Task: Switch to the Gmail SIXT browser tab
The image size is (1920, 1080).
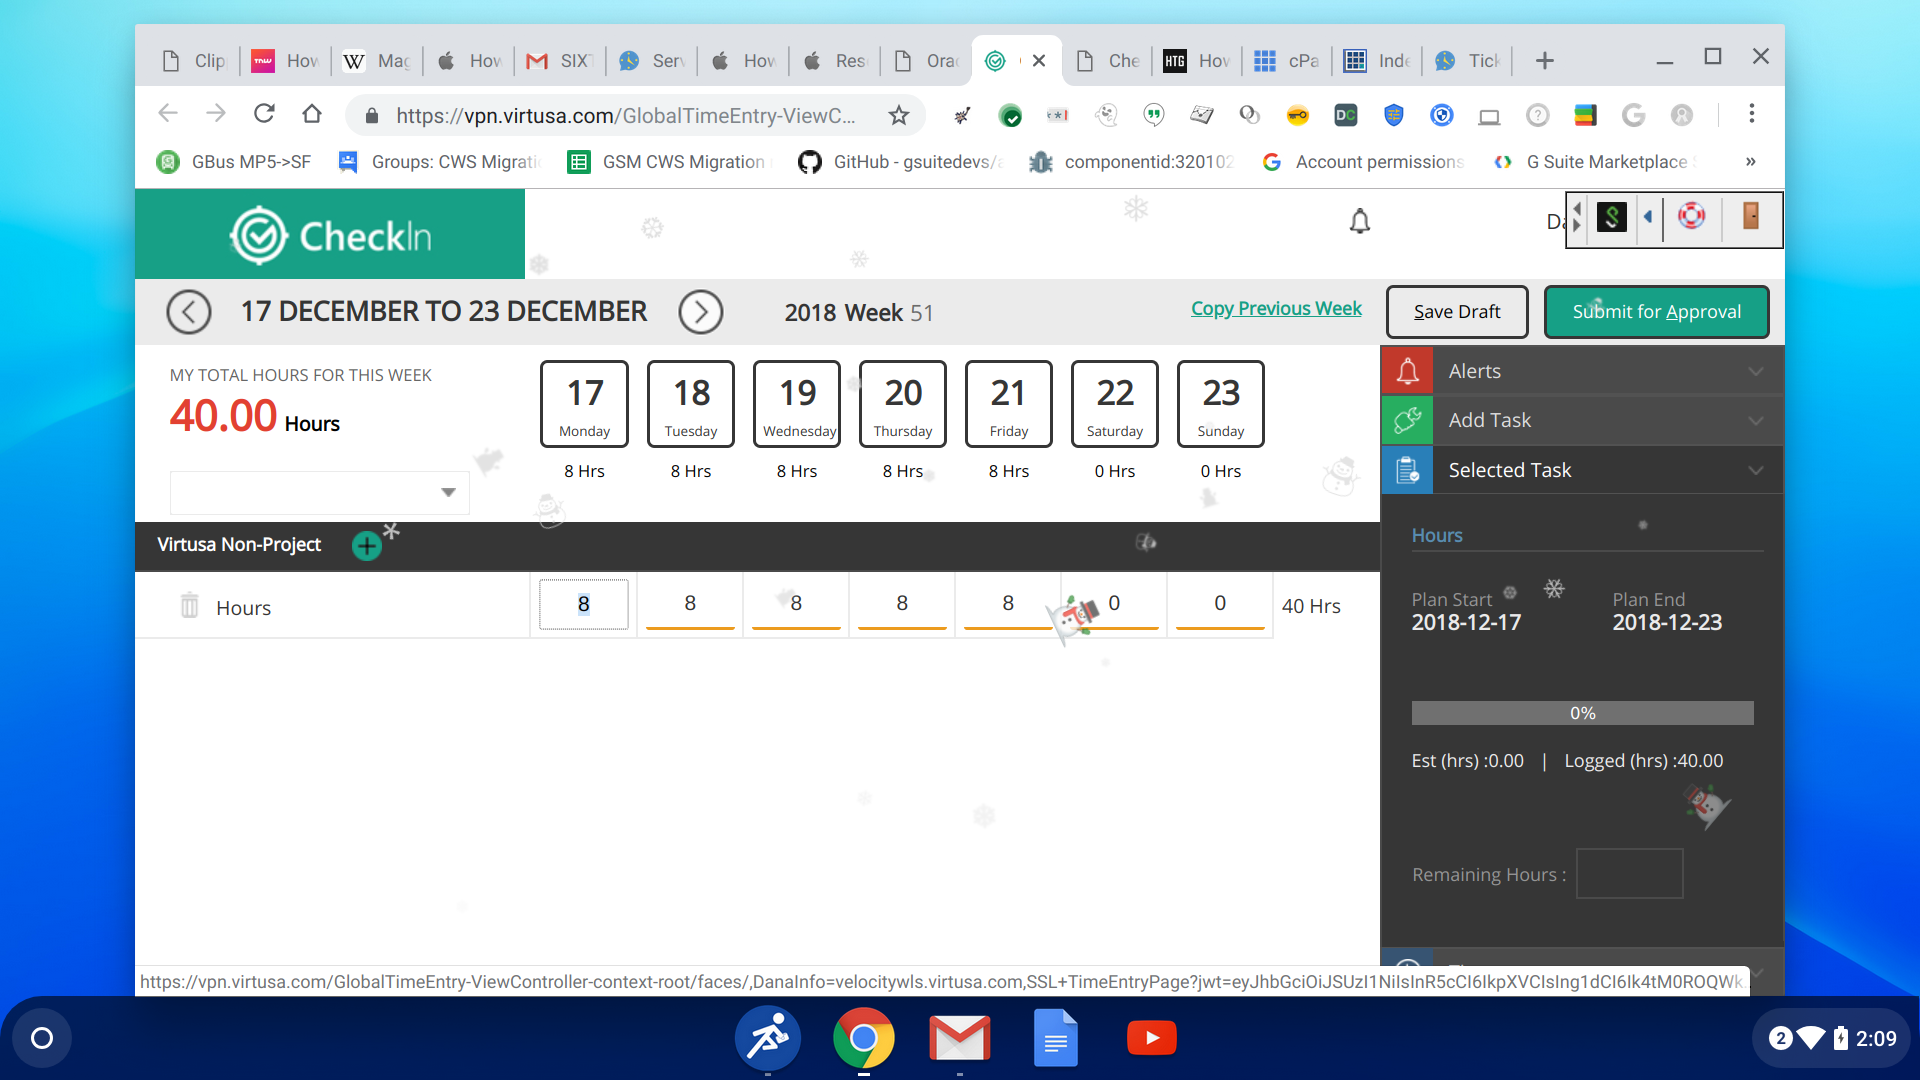Action: (559, 61)
